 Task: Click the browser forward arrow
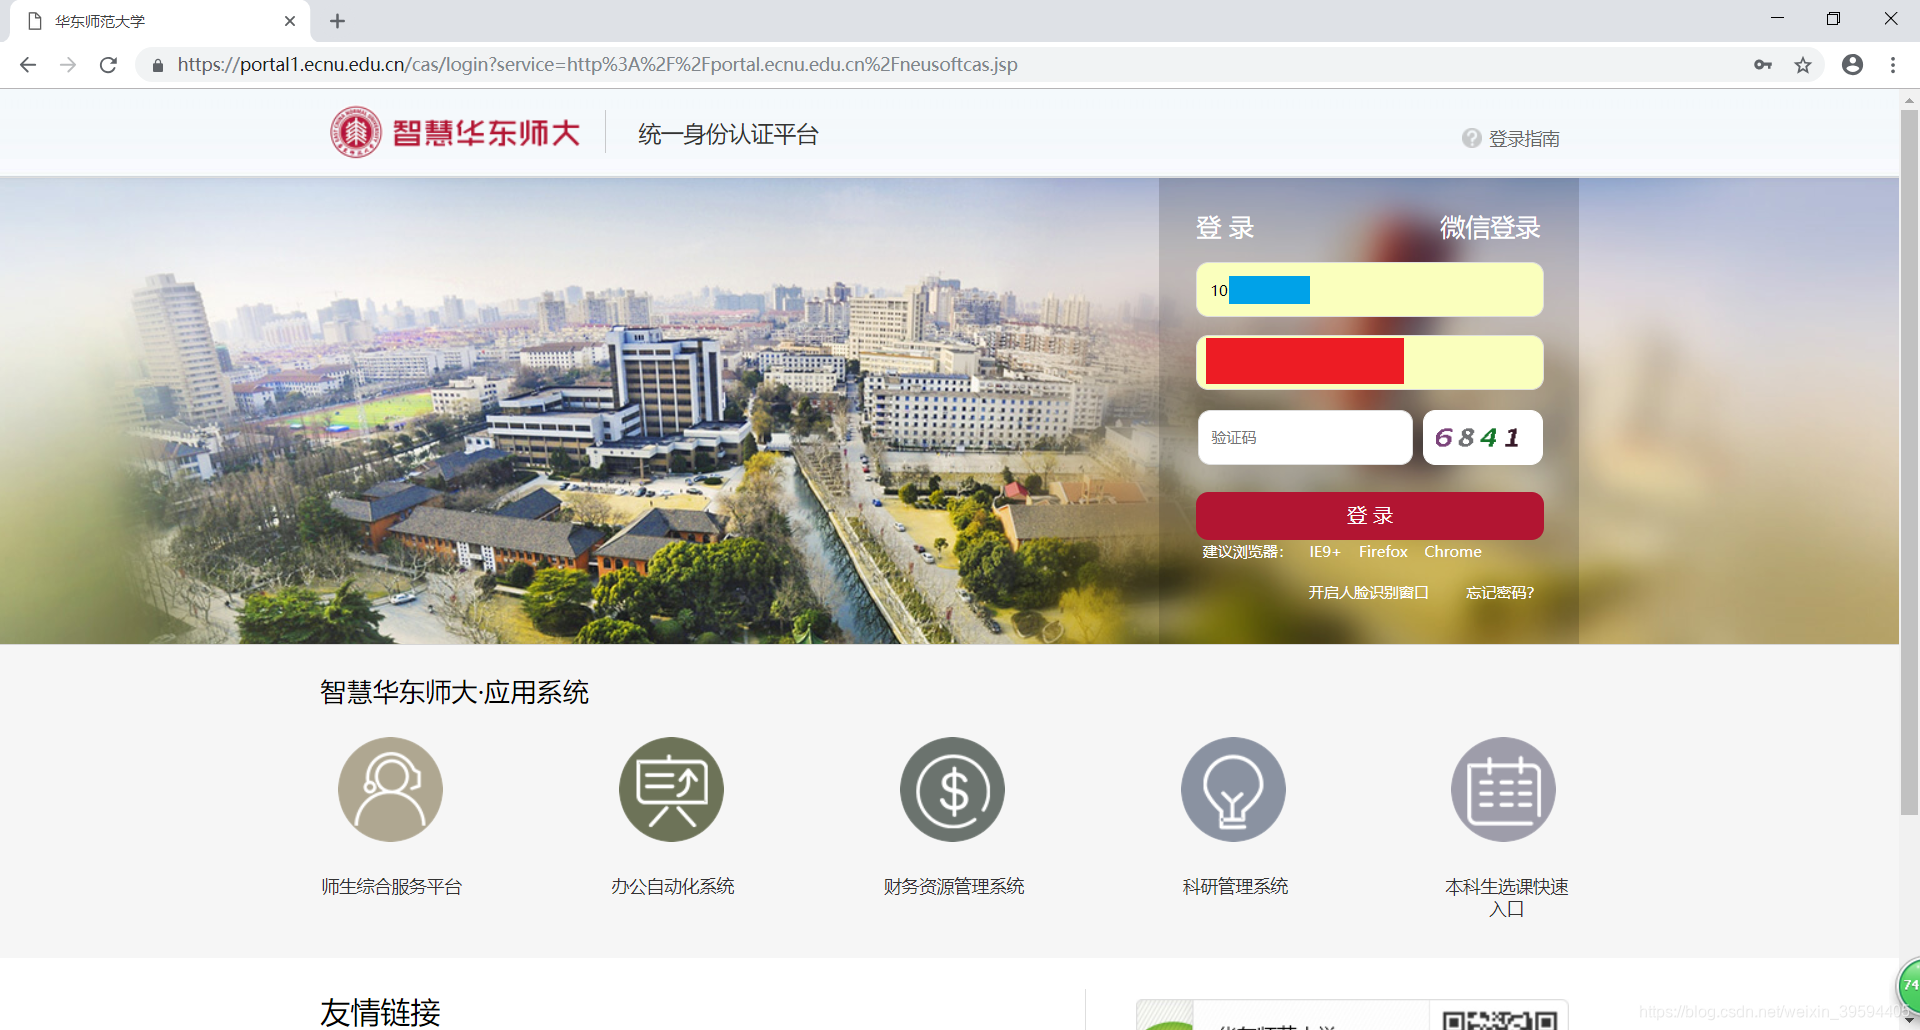point(68,65)
